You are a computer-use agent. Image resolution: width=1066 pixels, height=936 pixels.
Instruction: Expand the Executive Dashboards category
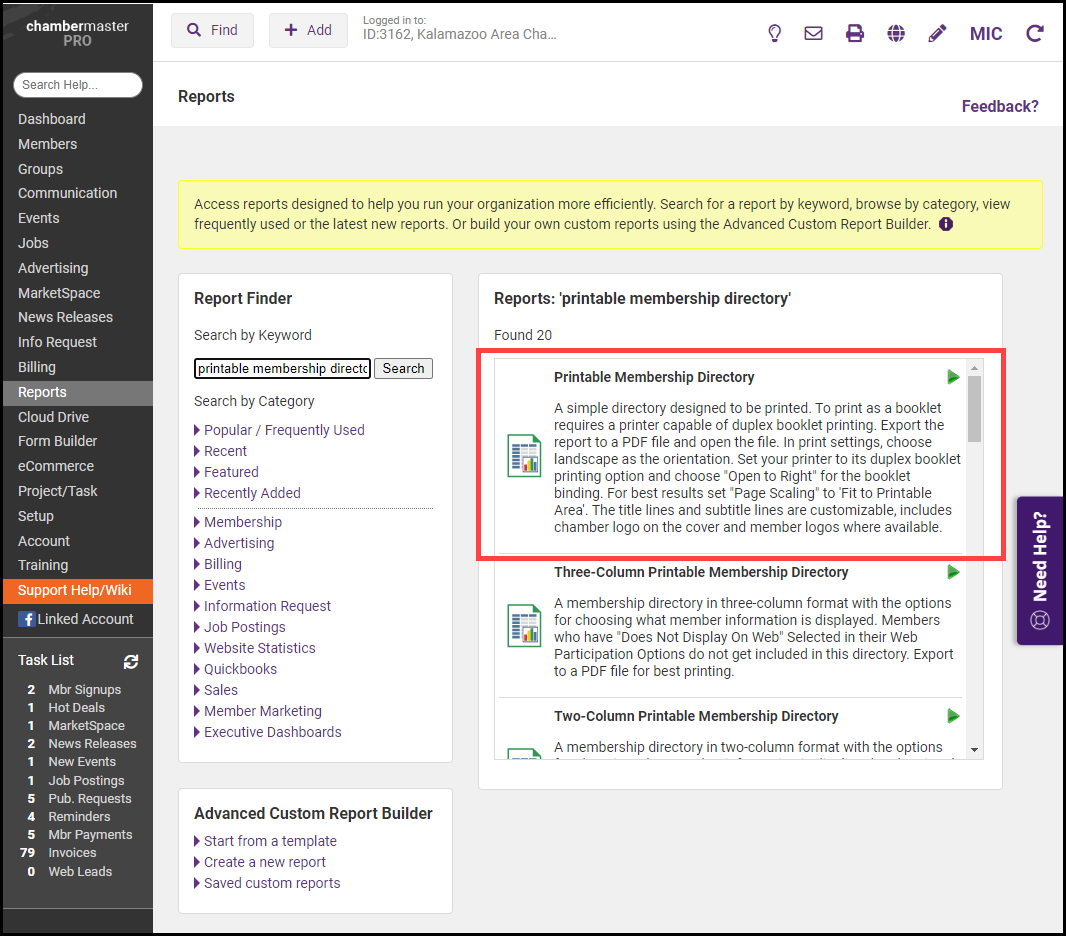coord(272,732)
